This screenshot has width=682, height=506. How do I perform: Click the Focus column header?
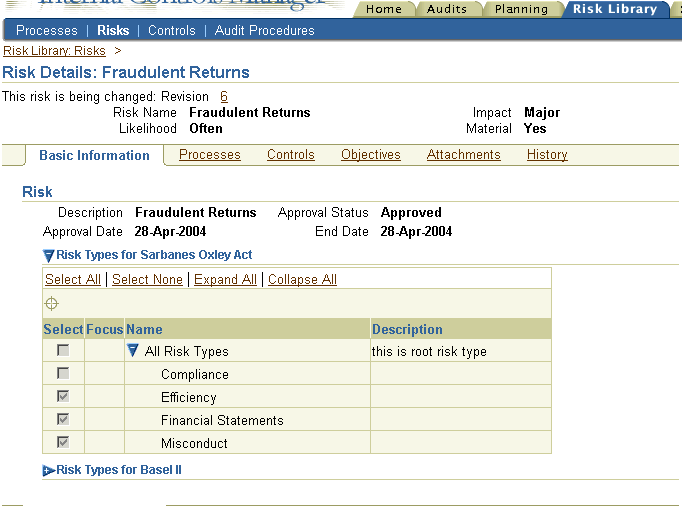point(104,329)
